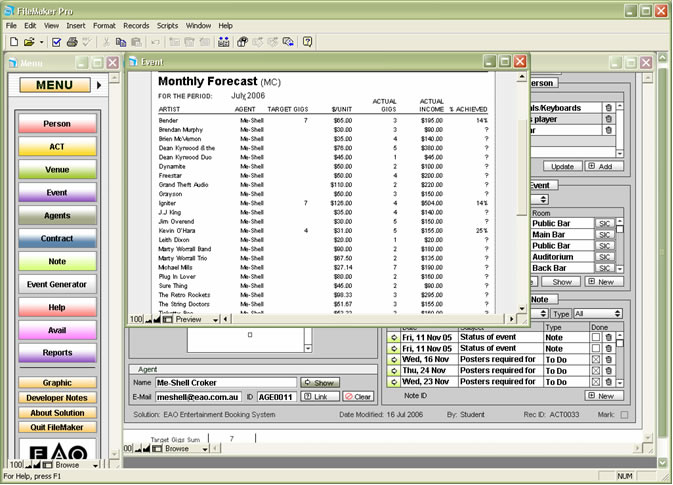The width and height of the screenshot is (673, 485).
Task: Expand the arrow next to MENU
Action: pyautogui.click(x=99, y=85)
